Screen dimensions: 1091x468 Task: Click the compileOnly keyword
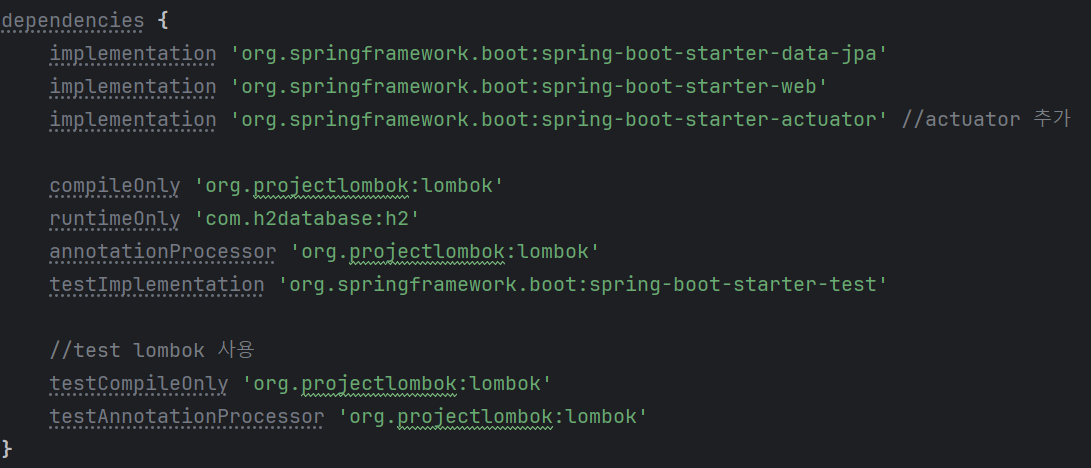[115, 186]
